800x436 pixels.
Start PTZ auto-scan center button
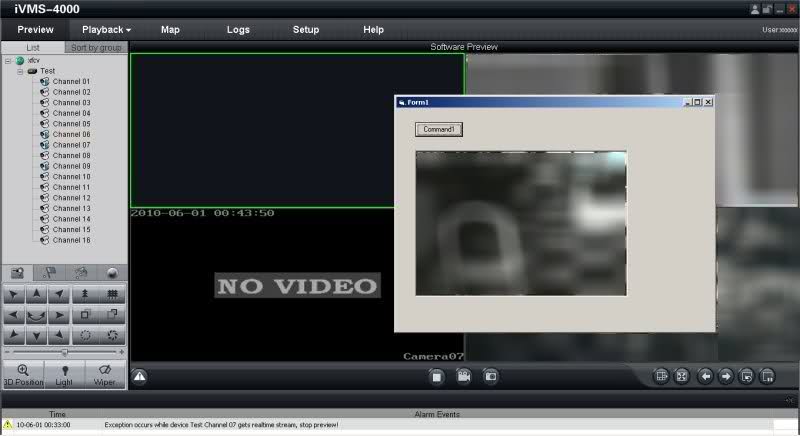click(x=36, y=315)
